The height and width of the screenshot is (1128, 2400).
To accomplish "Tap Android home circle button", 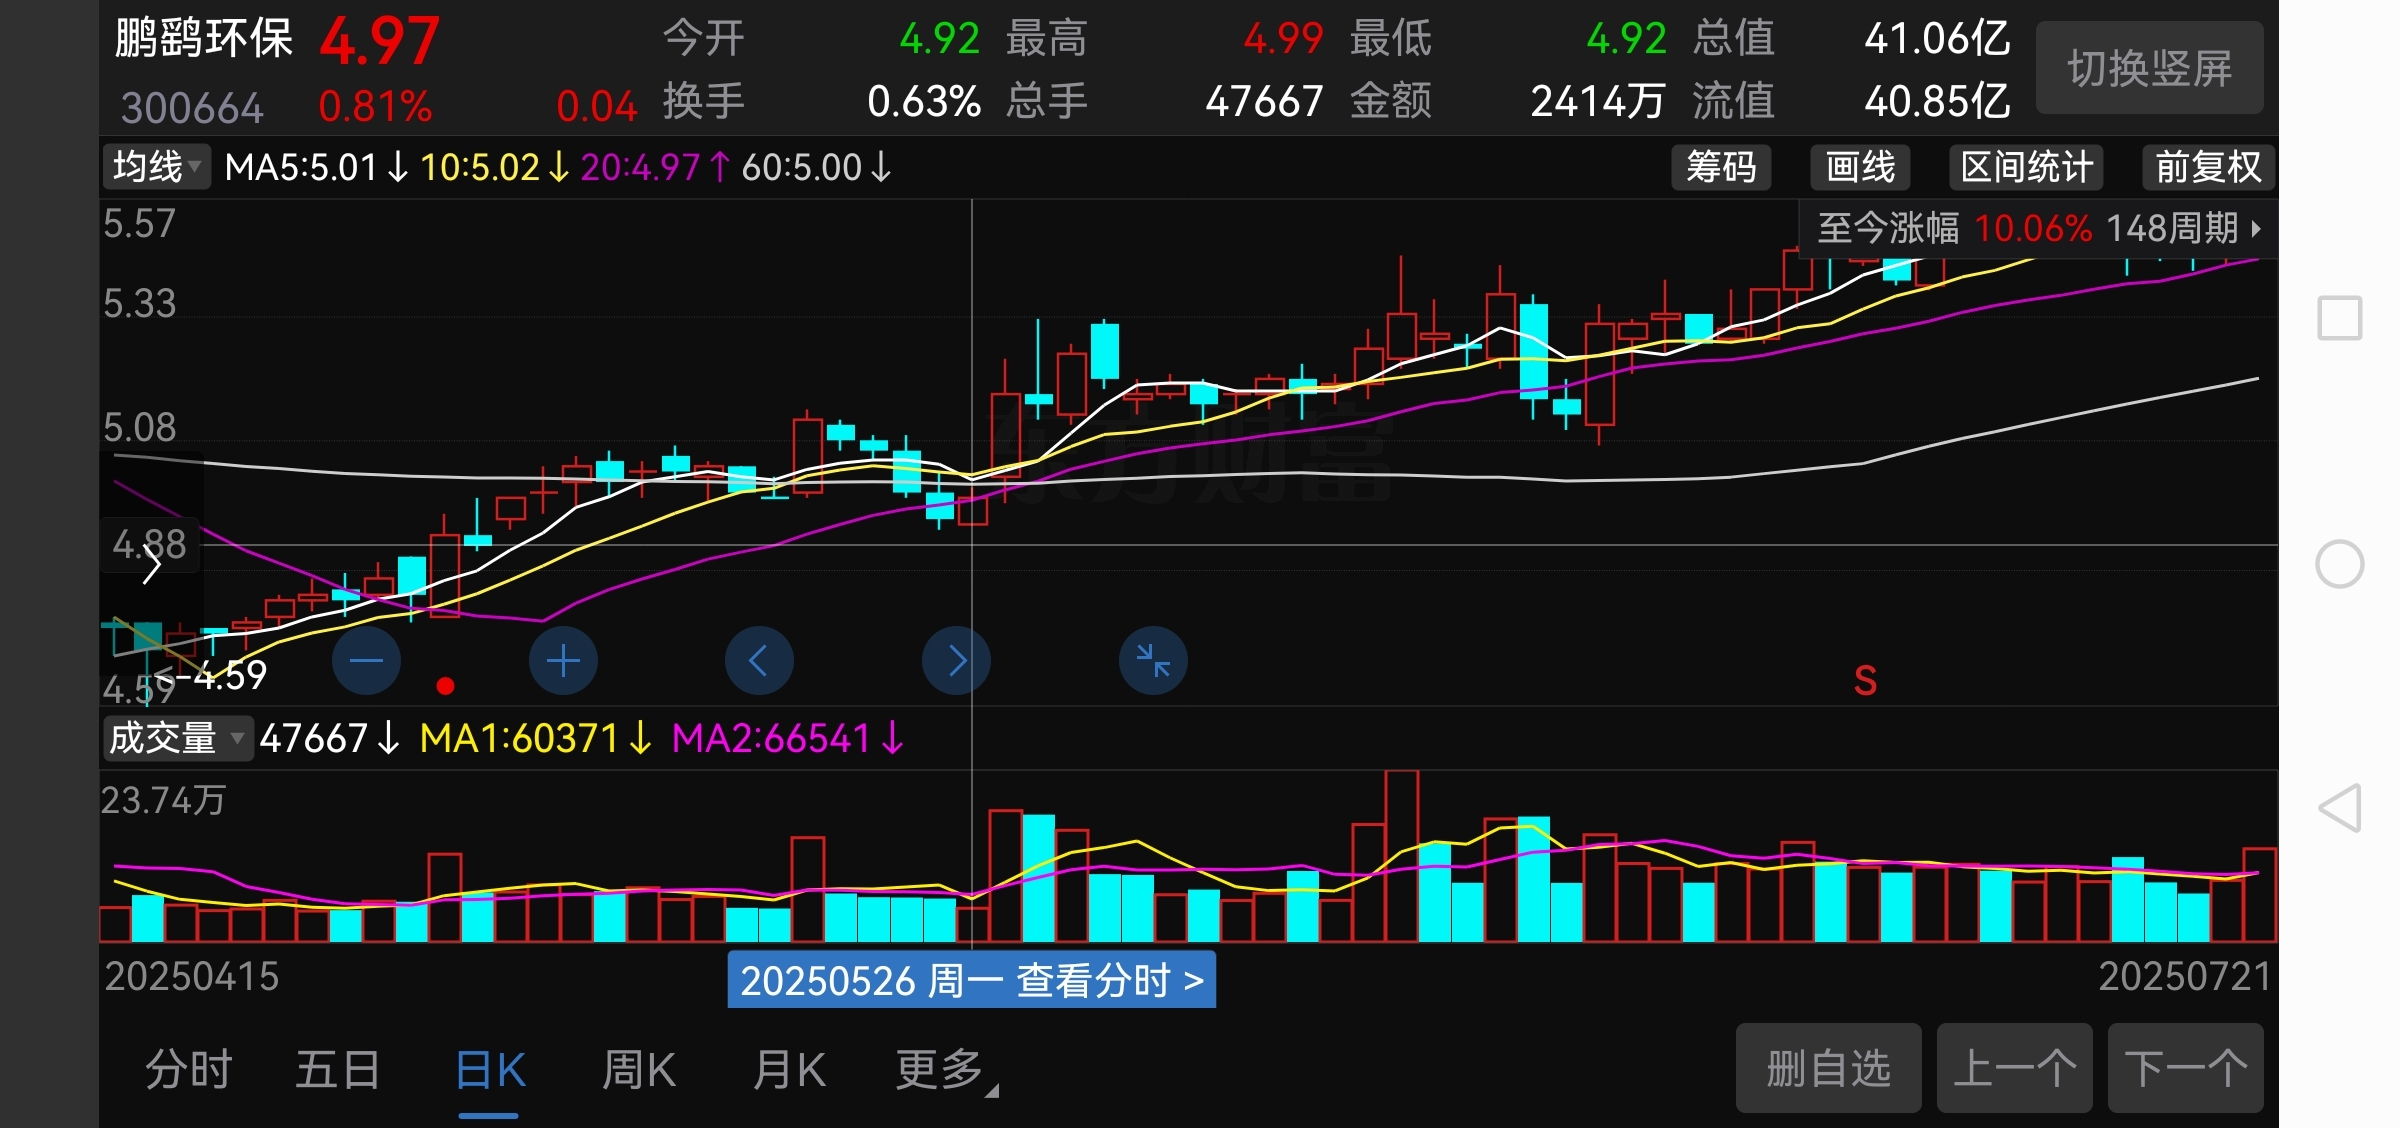I will click(2340, 564).
